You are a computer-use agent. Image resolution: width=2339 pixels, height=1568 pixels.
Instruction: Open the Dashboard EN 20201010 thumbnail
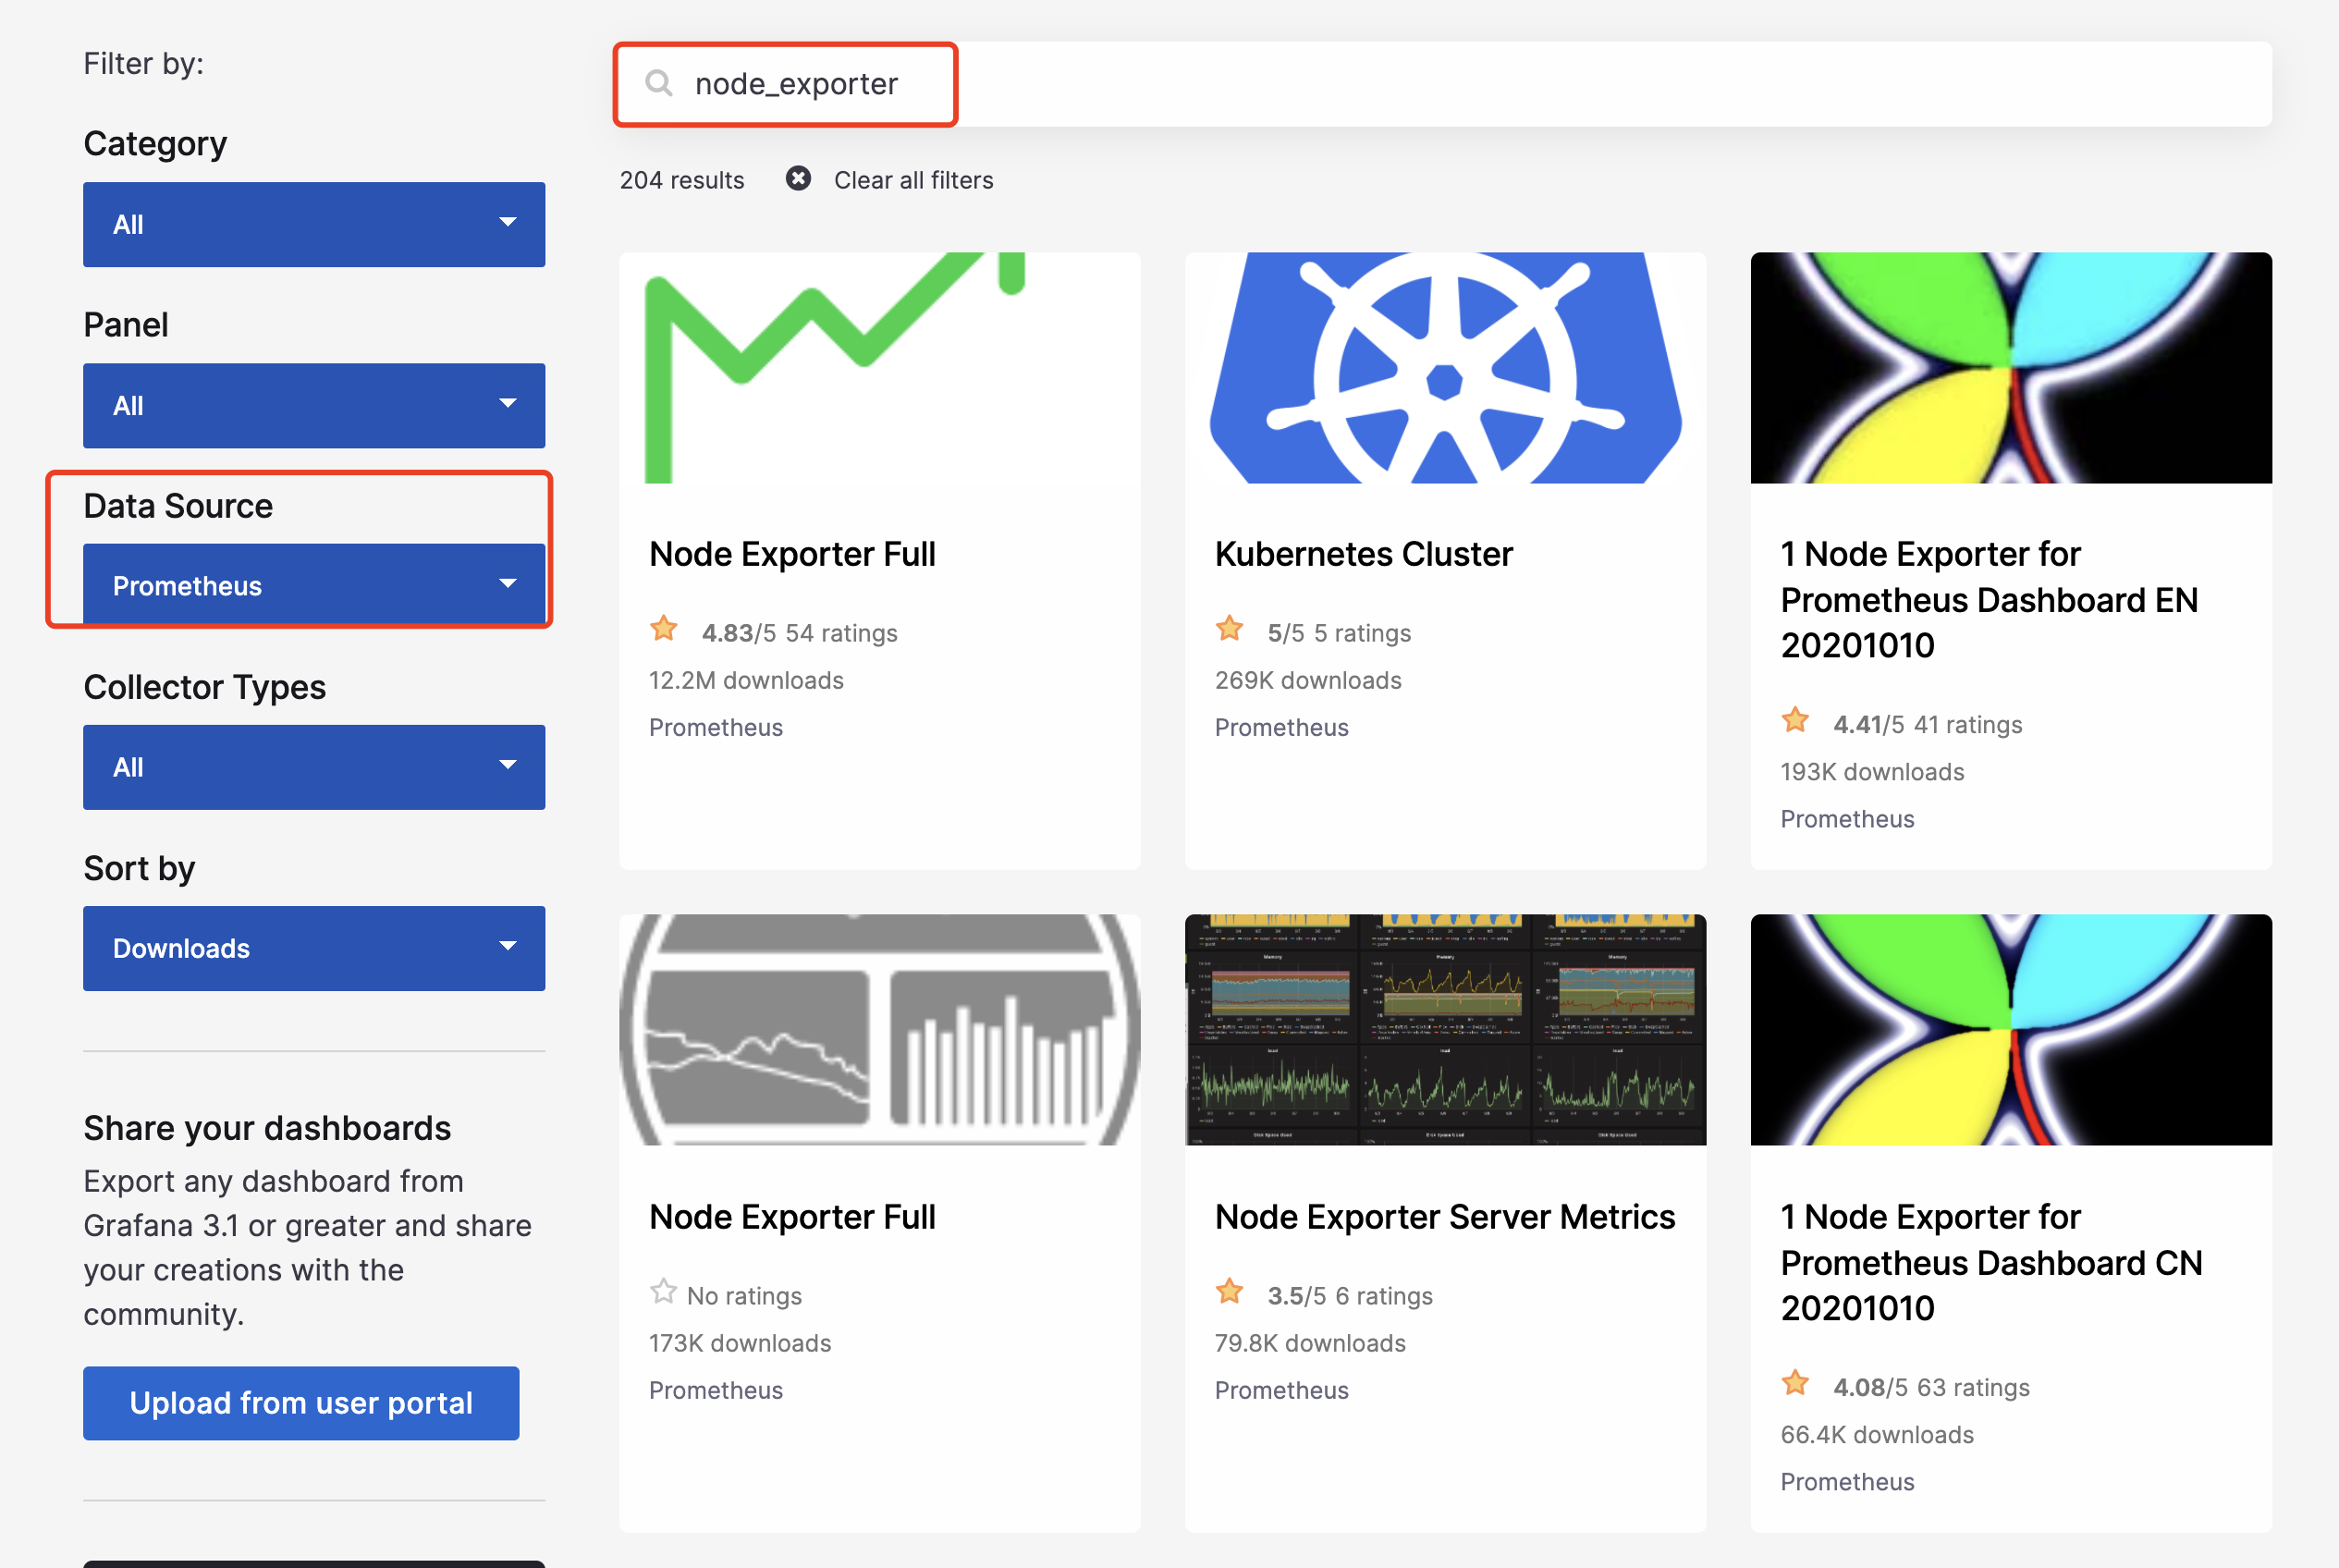pyautogui.click(x=2011, y=368)
